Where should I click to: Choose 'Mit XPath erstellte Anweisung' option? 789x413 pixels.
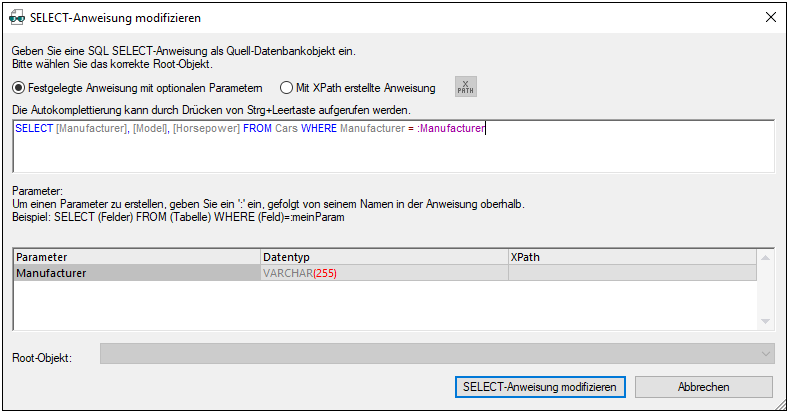click(286, 88)
